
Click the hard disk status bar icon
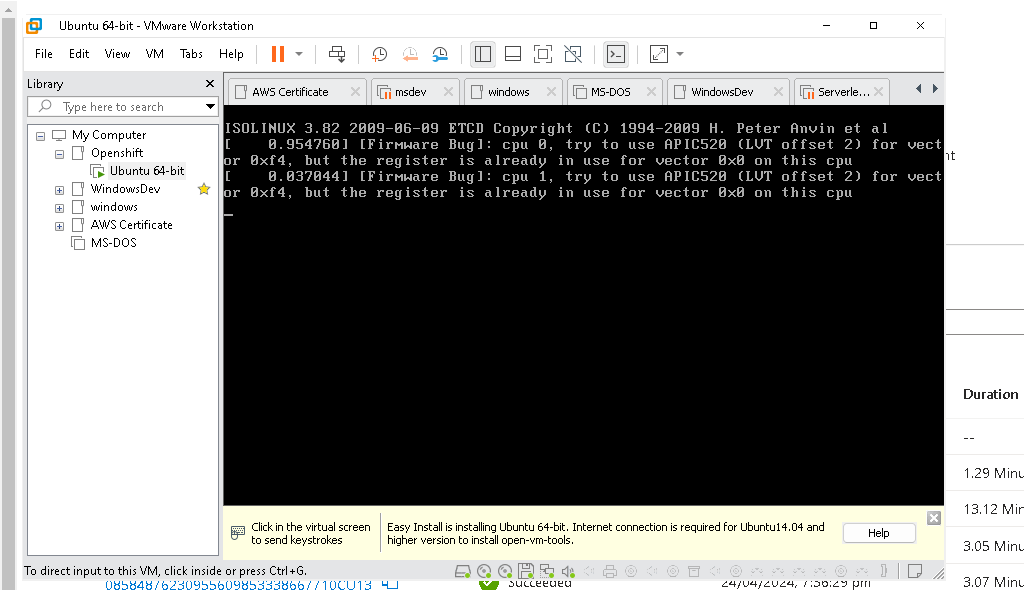tap(463, 572)
